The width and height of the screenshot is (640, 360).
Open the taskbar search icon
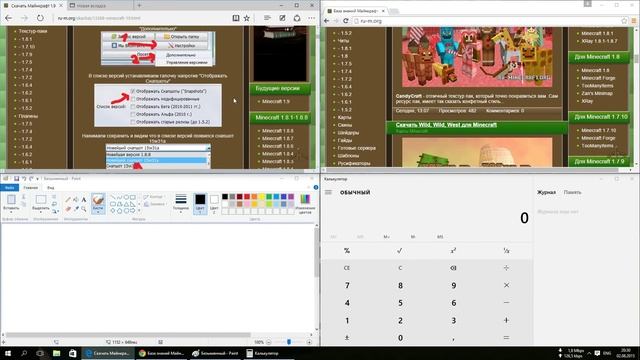click(x=24, y=353)
